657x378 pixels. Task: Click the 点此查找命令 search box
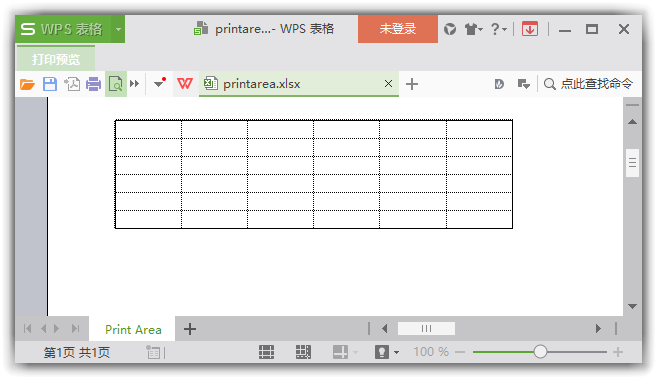[588, 84]
